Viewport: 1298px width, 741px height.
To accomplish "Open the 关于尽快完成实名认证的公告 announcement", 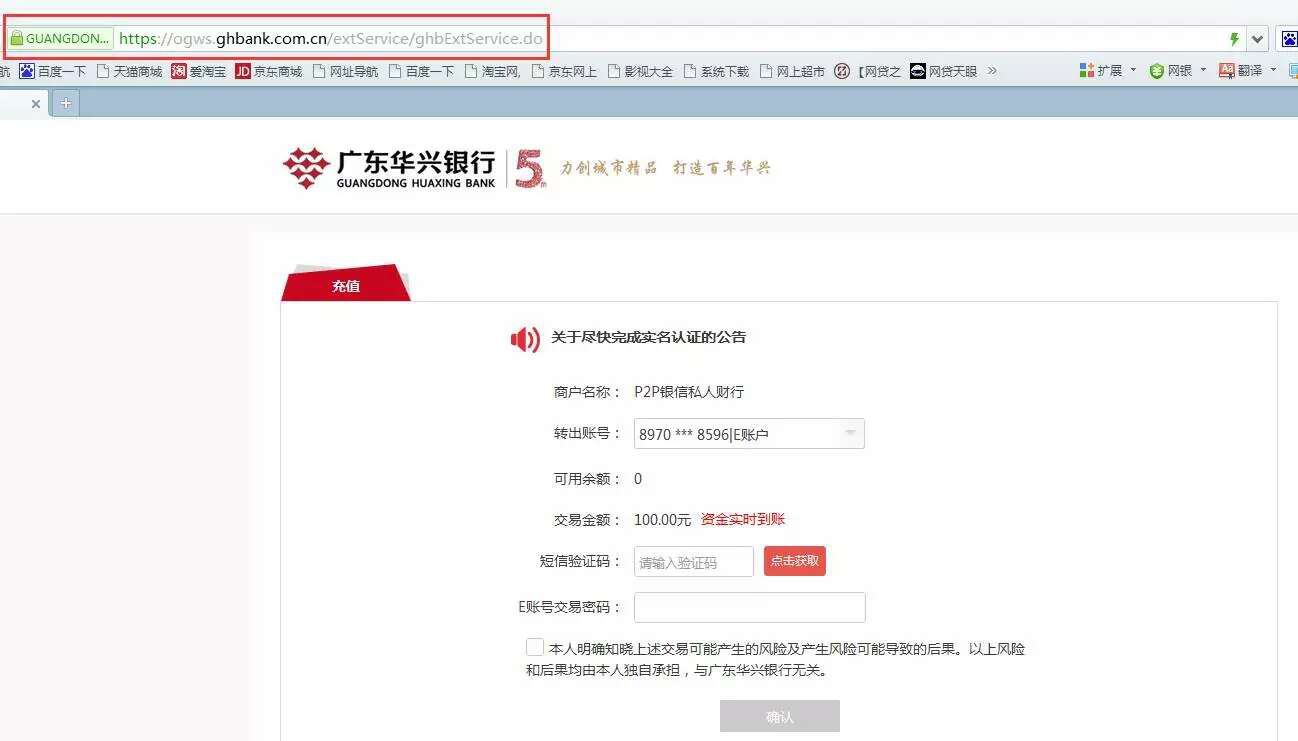I will (x=648, y=338).
